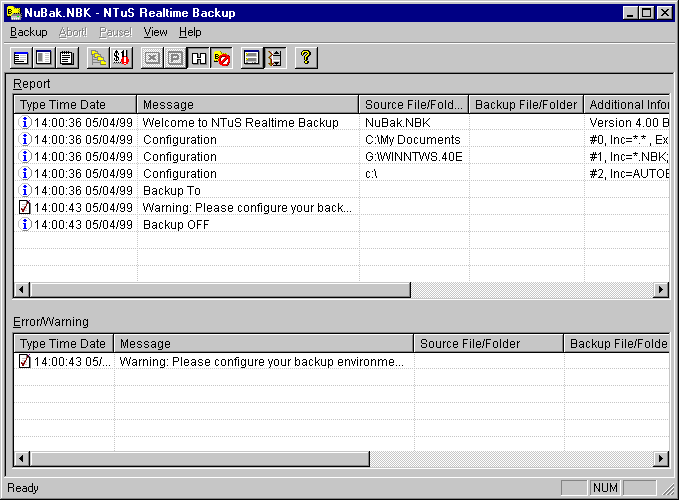Minimize the NuBak window

(x=630, y=13)
